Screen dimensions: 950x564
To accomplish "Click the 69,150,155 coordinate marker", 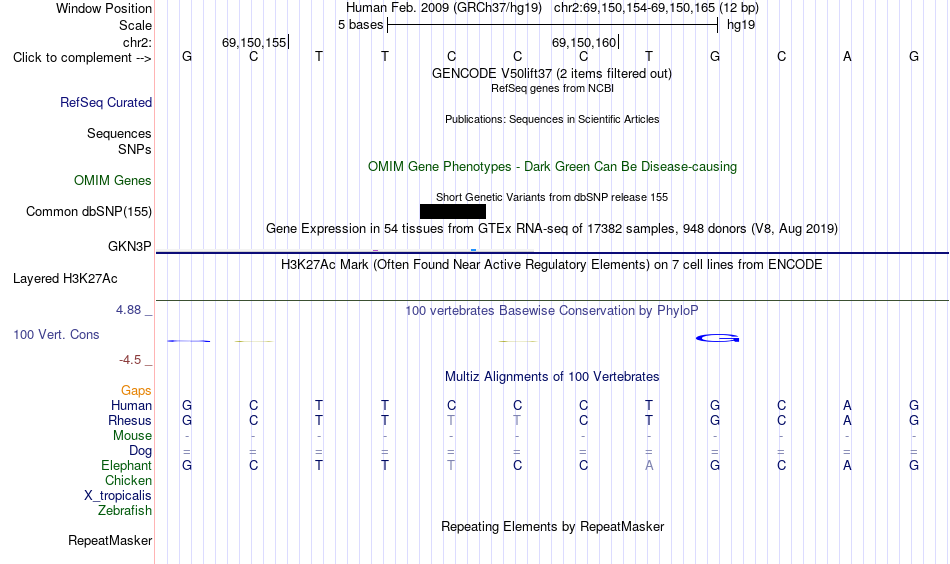I will coord(254,42).
